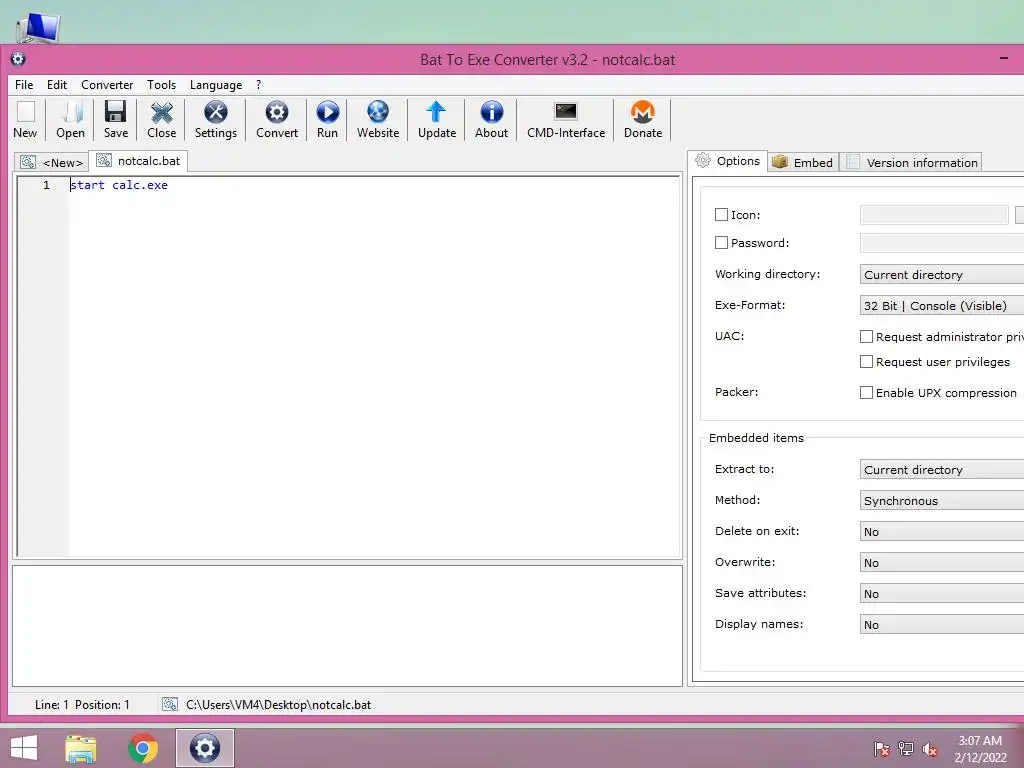Open the Method Synchronous dropdown

942,500
